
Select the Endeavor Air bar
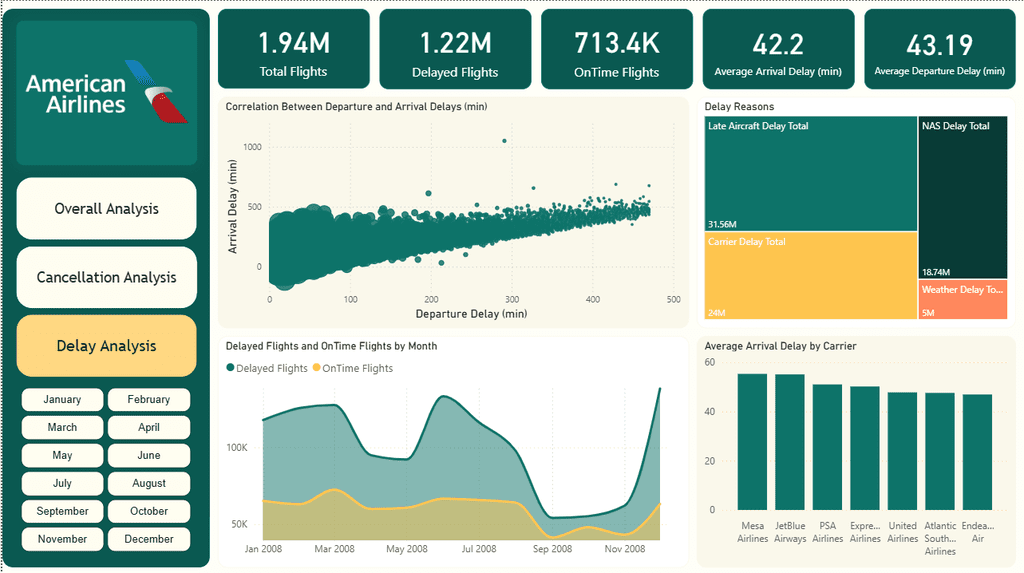coord(978,452)
